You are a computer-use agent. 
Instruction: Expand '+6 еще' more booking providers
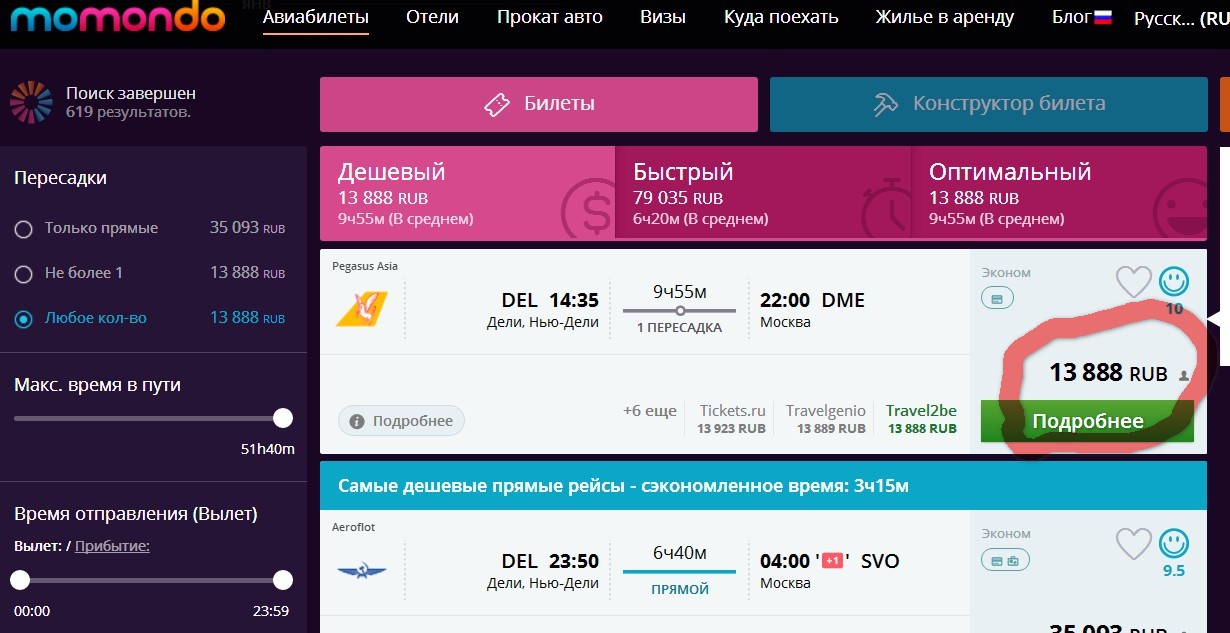pyautogui.click(x=649, y=411)
